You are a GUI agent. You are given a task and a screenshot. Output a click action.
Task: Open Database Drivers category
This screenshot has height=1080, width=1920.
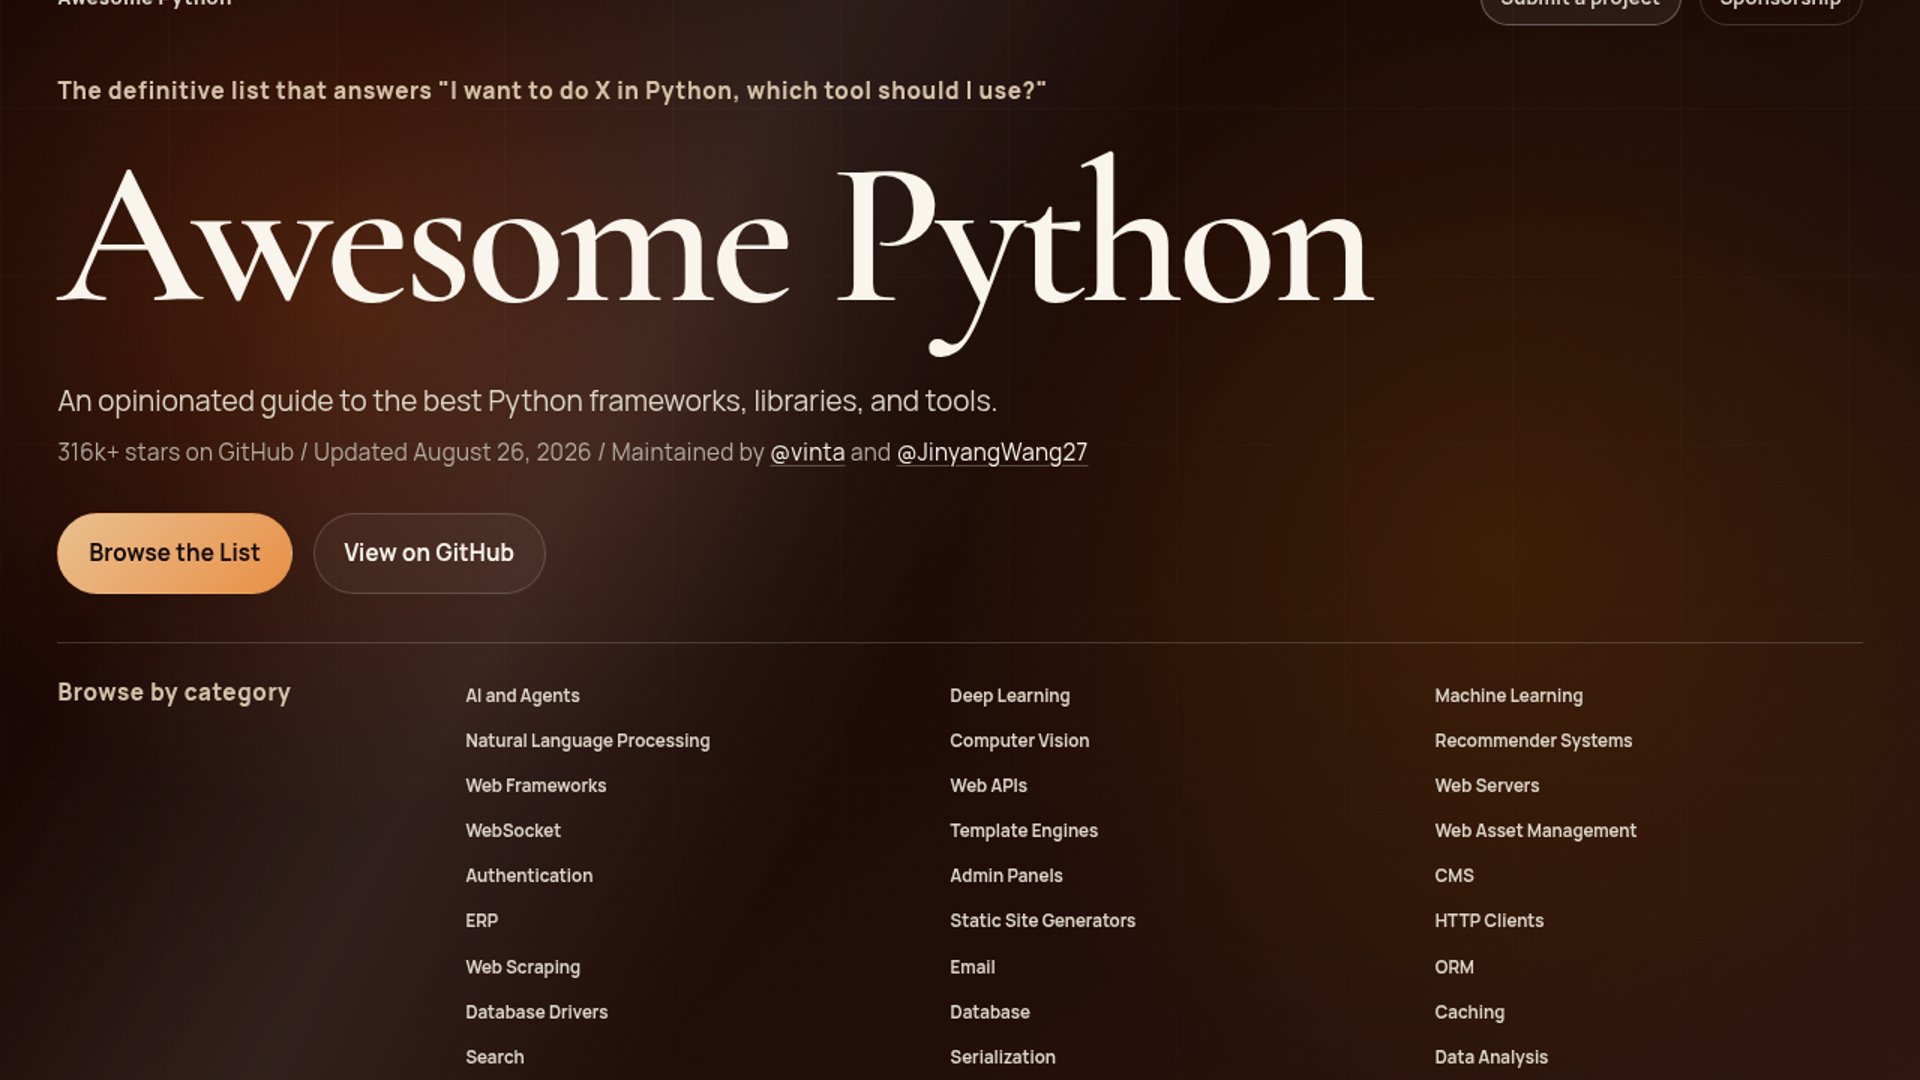(x=536, y=1012)
